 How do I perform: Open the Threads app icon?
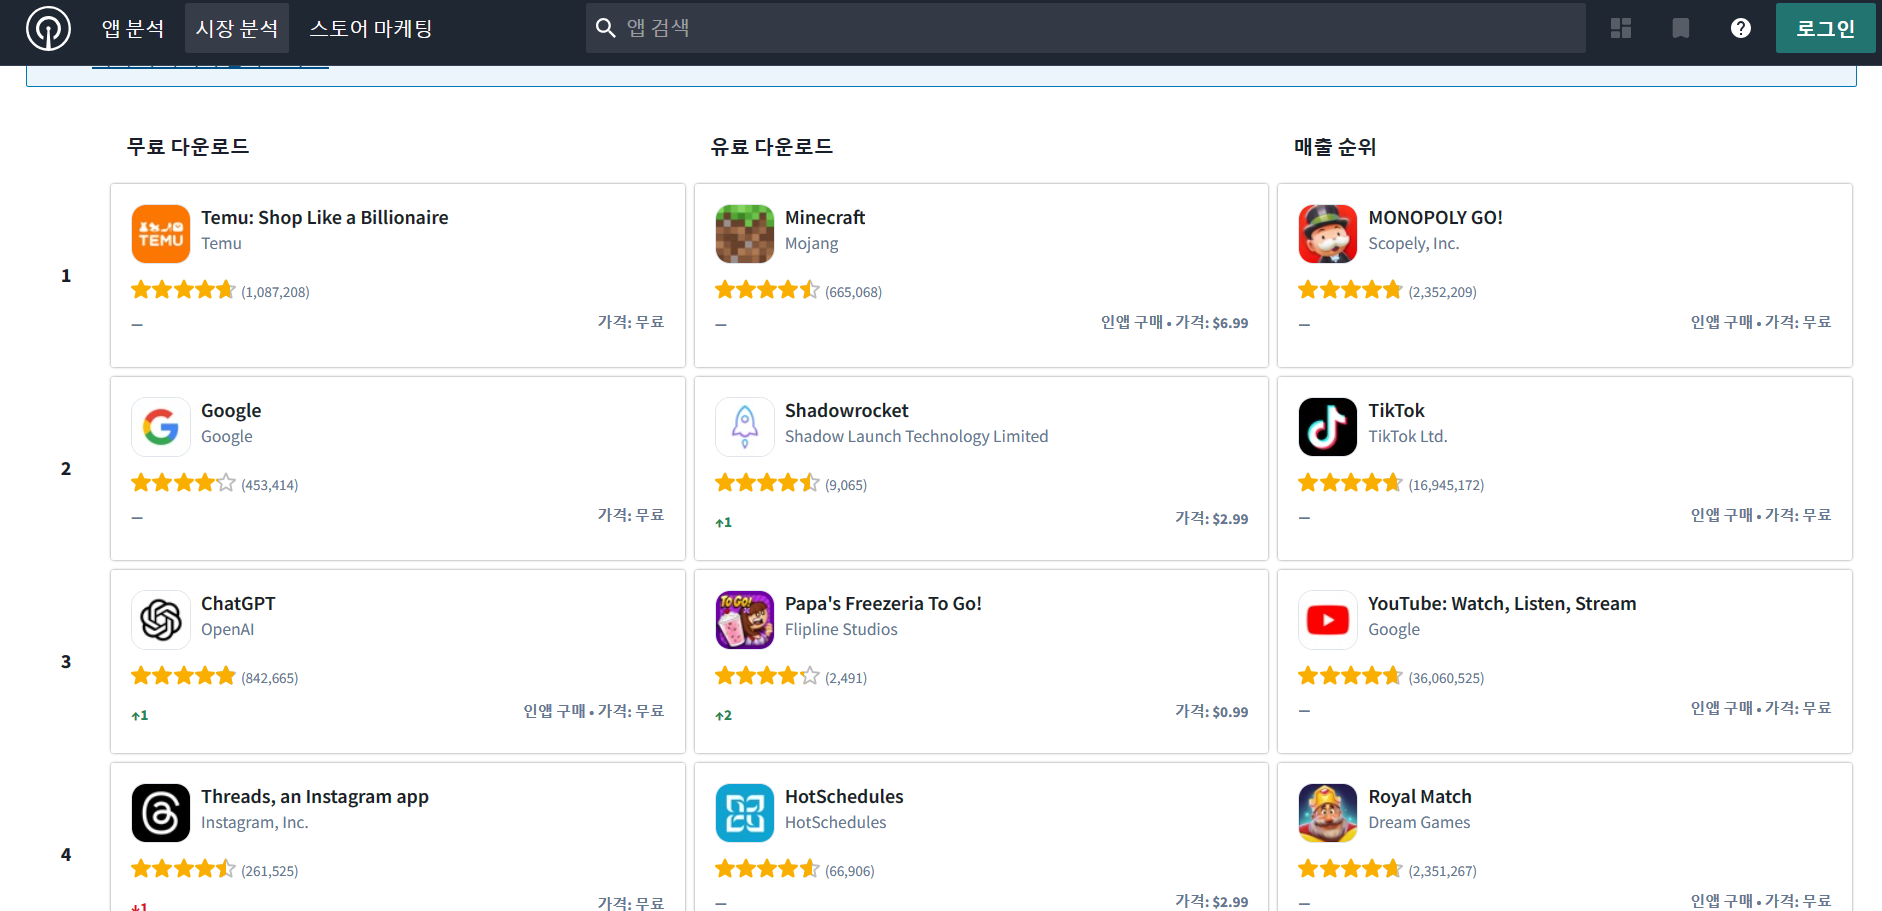pyautogui.click(x=161, y=813)
